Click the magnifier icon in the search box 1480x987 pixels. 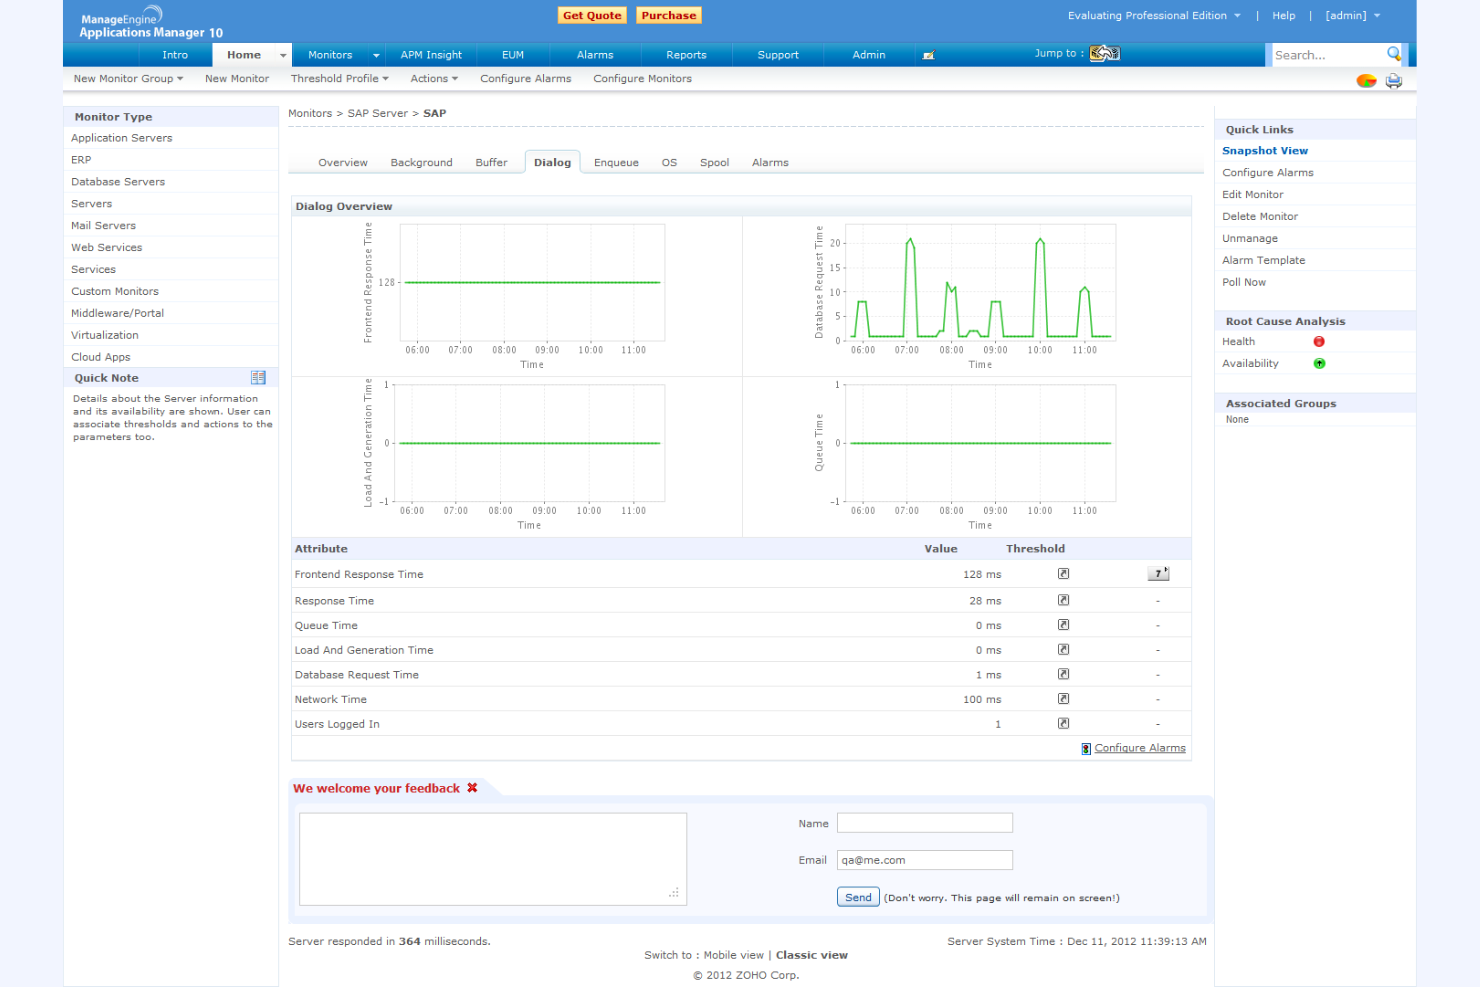coord(1394,54)
